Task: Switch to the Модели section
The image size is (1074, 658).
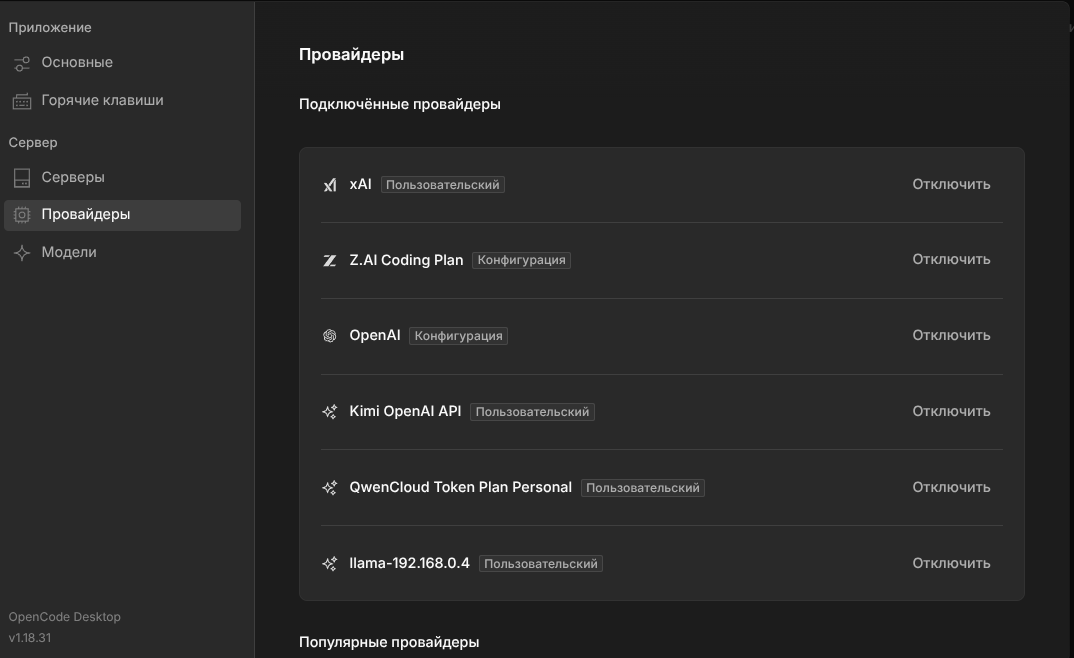Action: tap(123, 253)
